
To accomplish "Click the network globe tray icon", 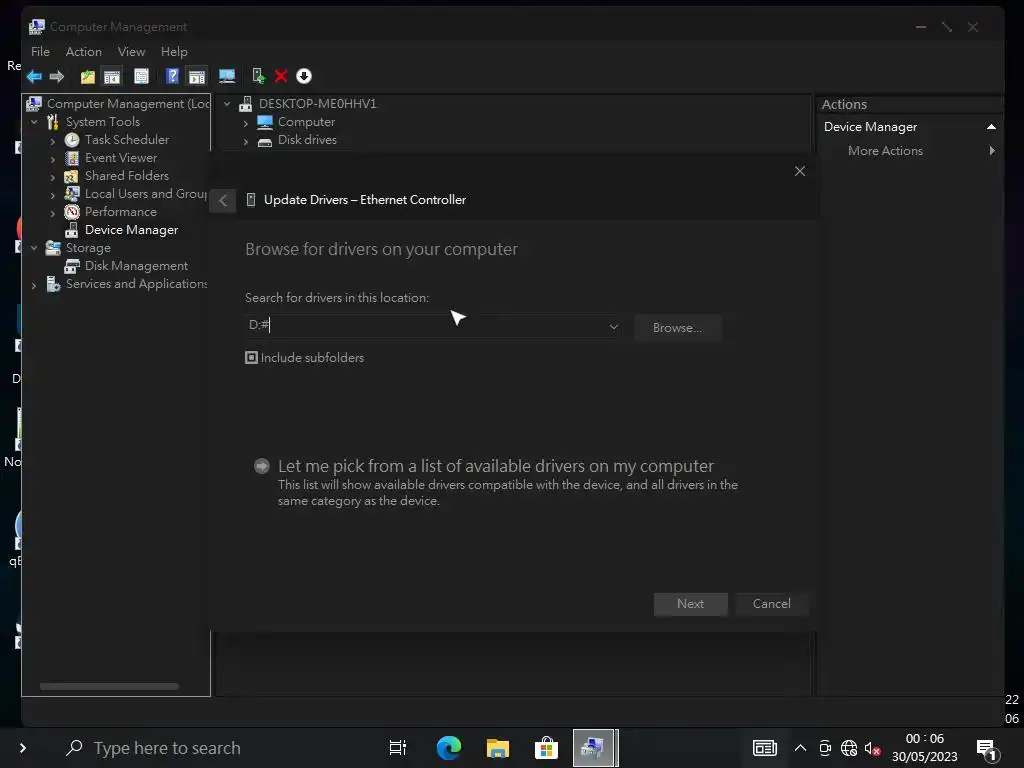I will tap(849, 748).
